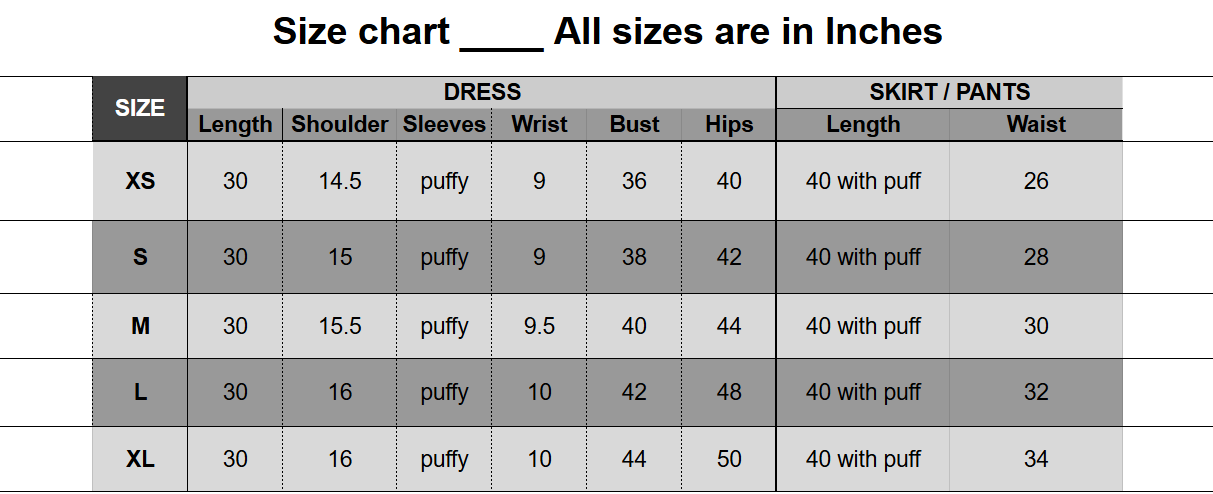Select the Bust column header

(x=634, y=125)
